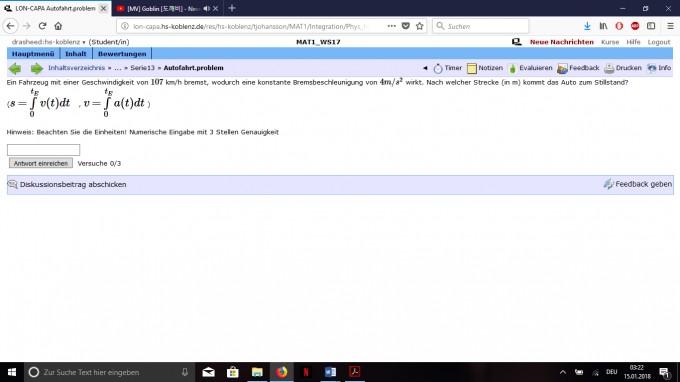
Task: Open Neue Nachrichten link
Action: point(562,42)
